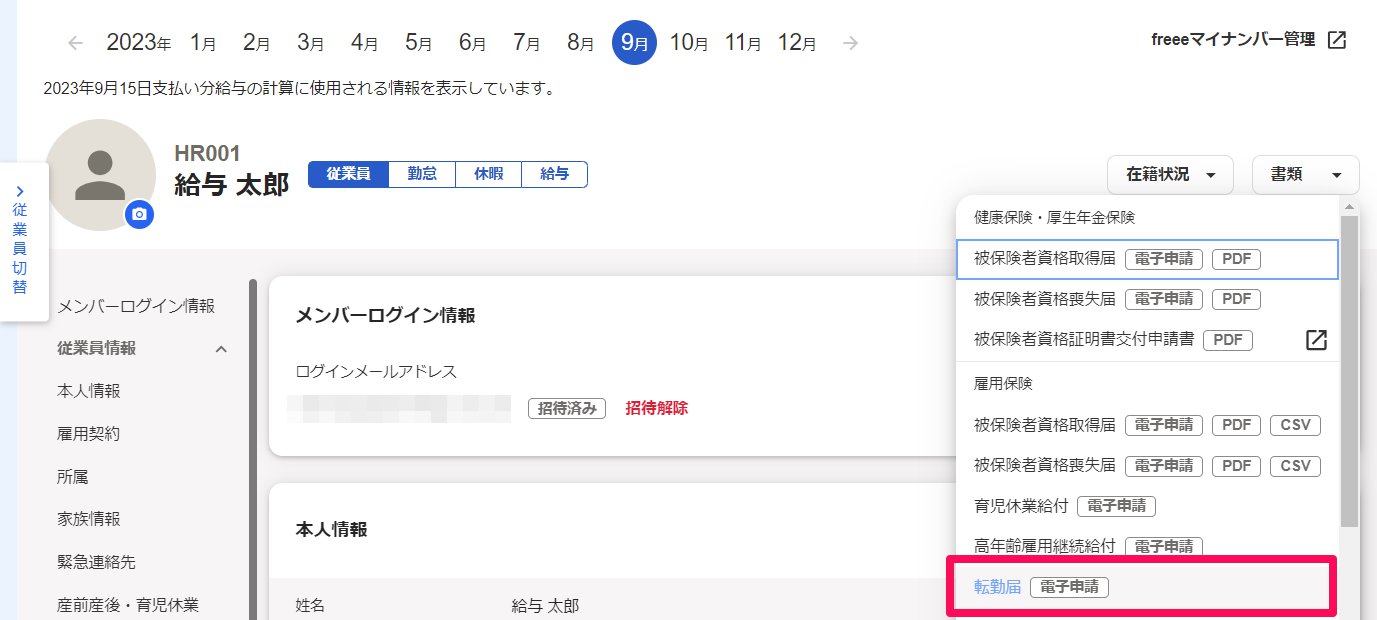Click the year label 2023年
The image size is (1377, 620).
[139, 43]
